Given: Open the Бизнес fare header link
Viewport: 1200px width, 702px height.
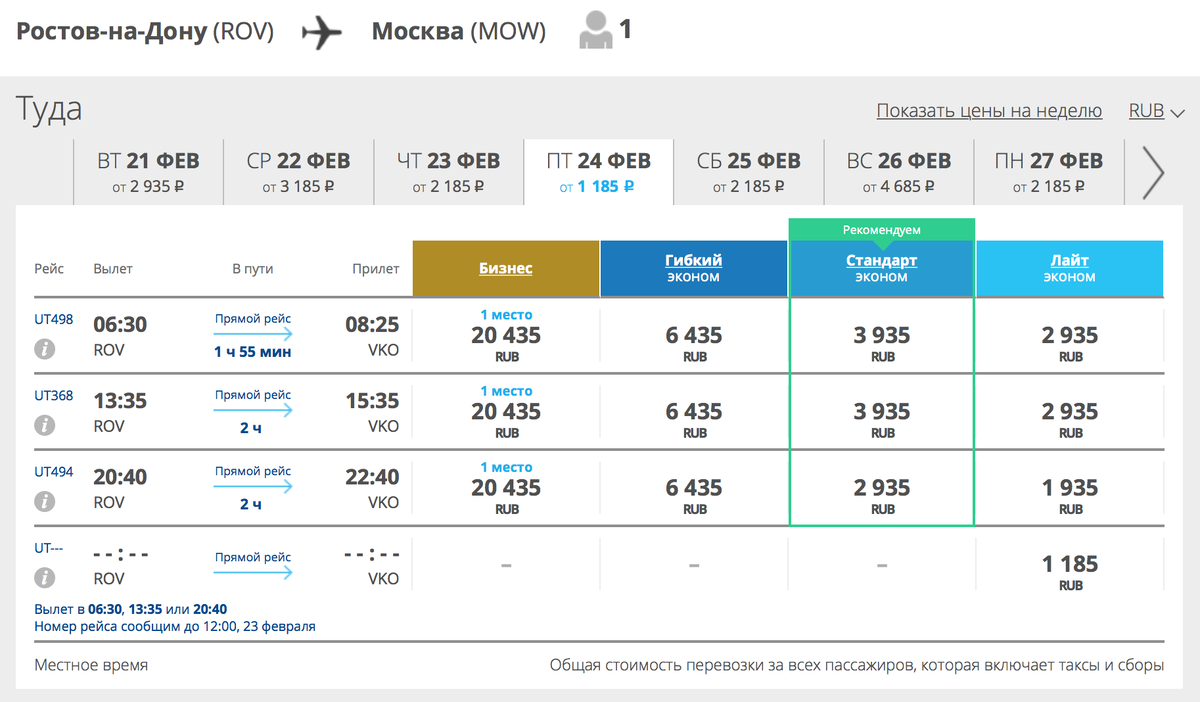Looking at the screenshot, I should [x=506, y=268].
